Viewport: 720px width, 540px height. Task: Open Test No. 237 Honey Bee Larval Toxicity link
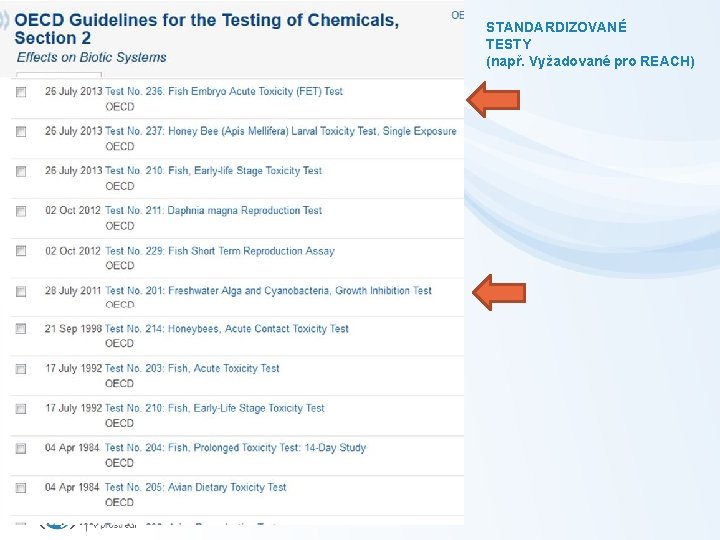[280, 131]
